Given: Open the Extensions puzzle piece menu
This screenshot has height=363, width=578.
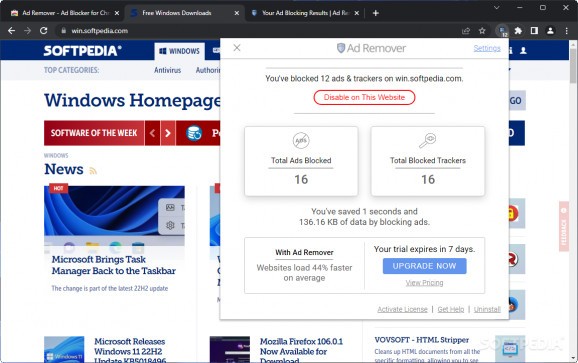Looking at the screenshot, I should [x=518, y=31].
